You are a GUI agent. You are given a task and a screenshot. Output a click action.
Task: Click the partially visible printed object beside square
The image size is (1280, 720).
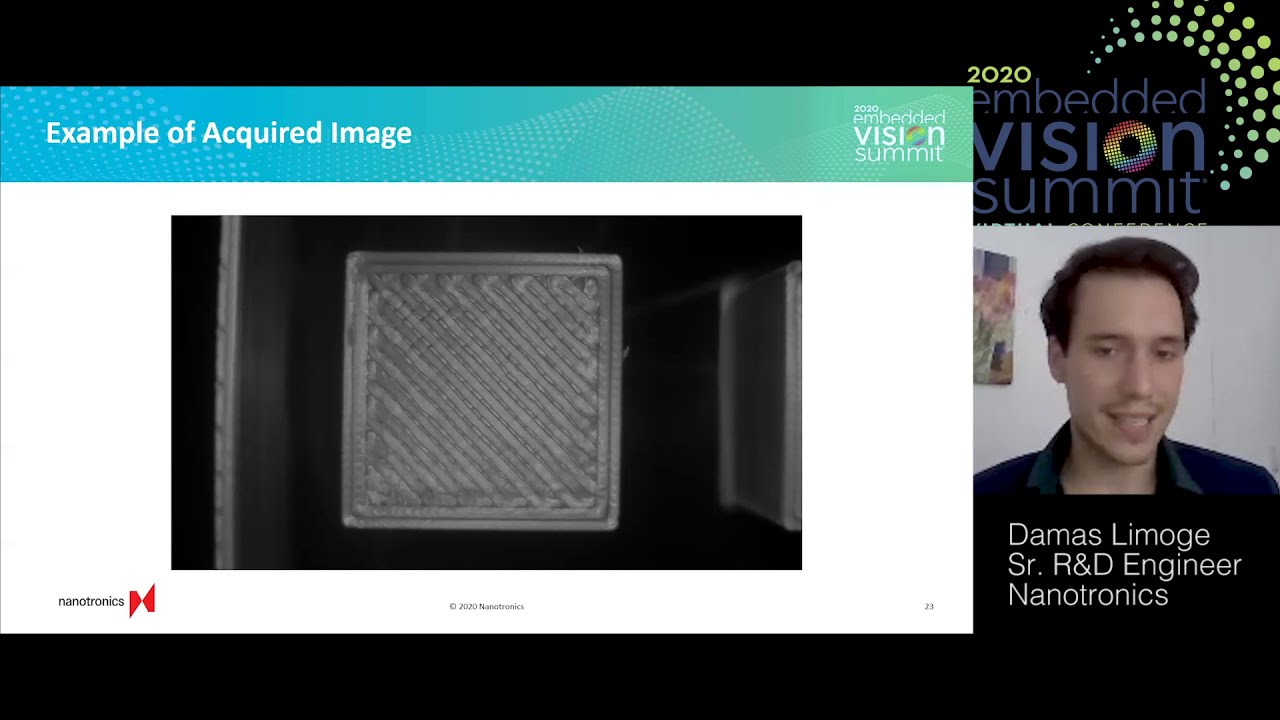(x=762, y=395)
